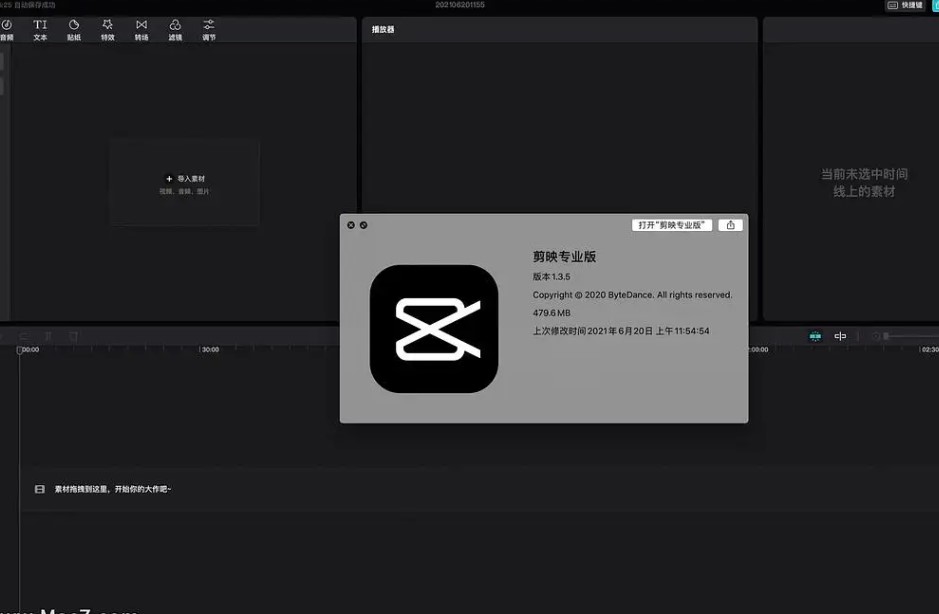Viewport: 939px width, 614px height.
Task: Click the playhead at 00:00 on the timeline
Action: tap(20, 350)
